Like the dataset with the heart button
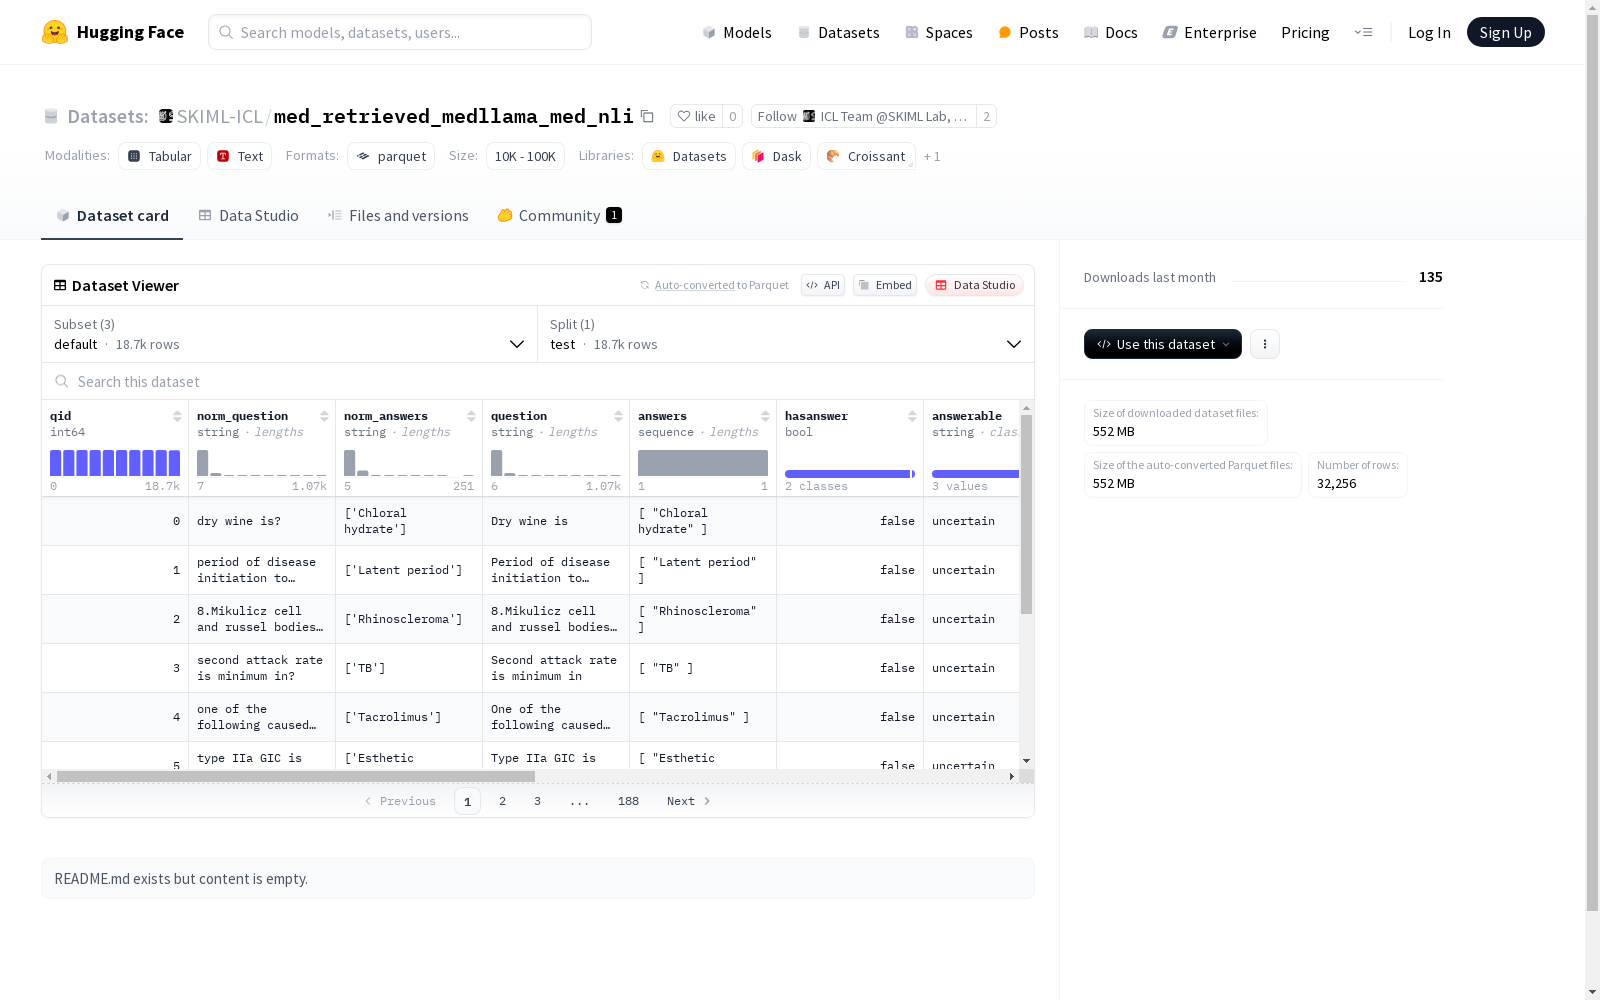 (696, 116)
